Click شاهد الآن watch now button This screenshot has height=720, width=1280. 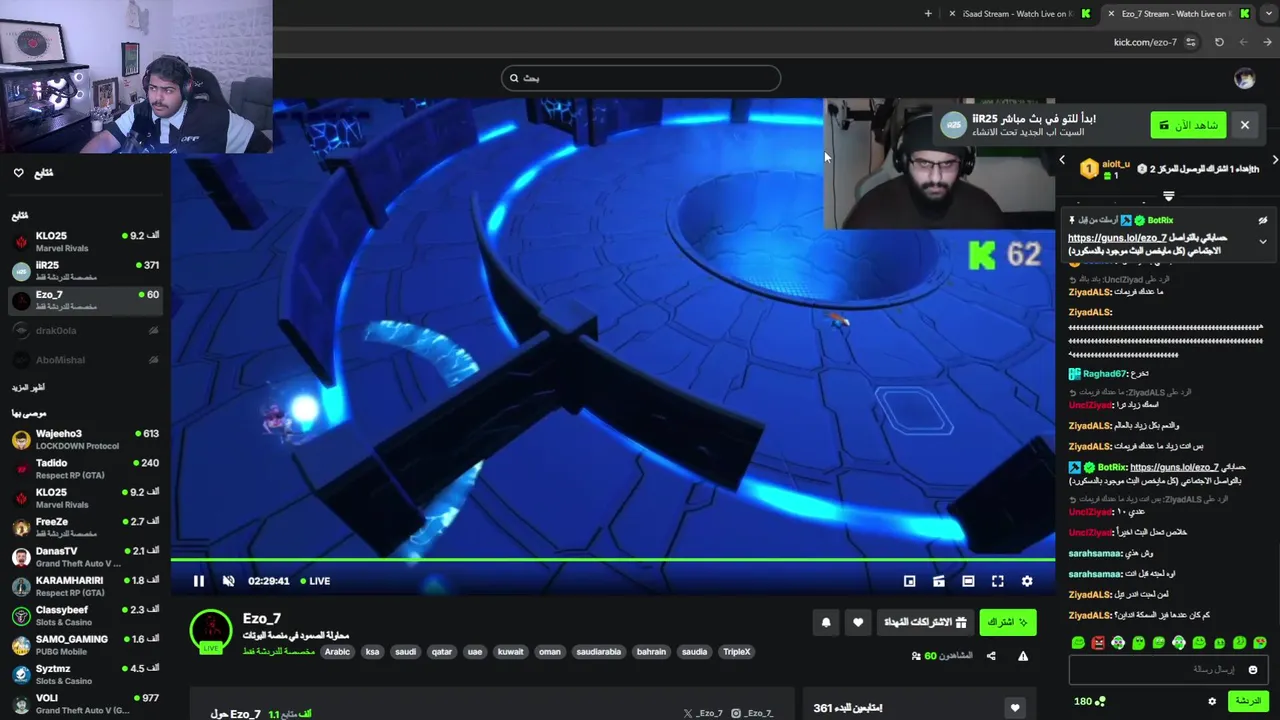1189,125
